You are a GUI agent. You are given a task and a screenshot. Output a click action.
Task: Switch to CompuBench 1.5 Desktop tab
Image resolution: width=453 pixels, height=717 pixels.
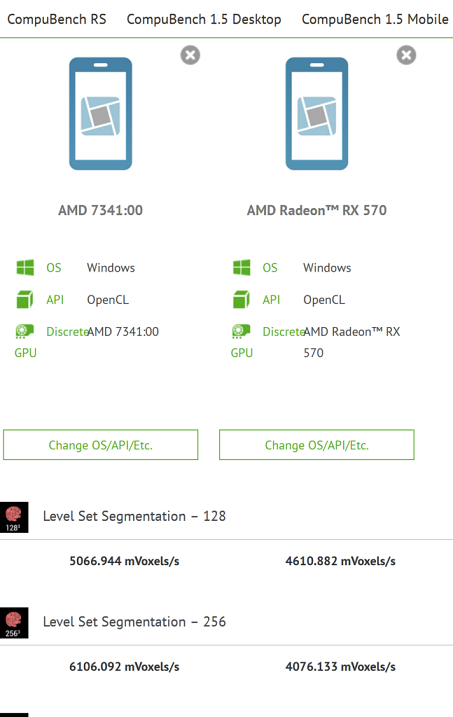204,19
